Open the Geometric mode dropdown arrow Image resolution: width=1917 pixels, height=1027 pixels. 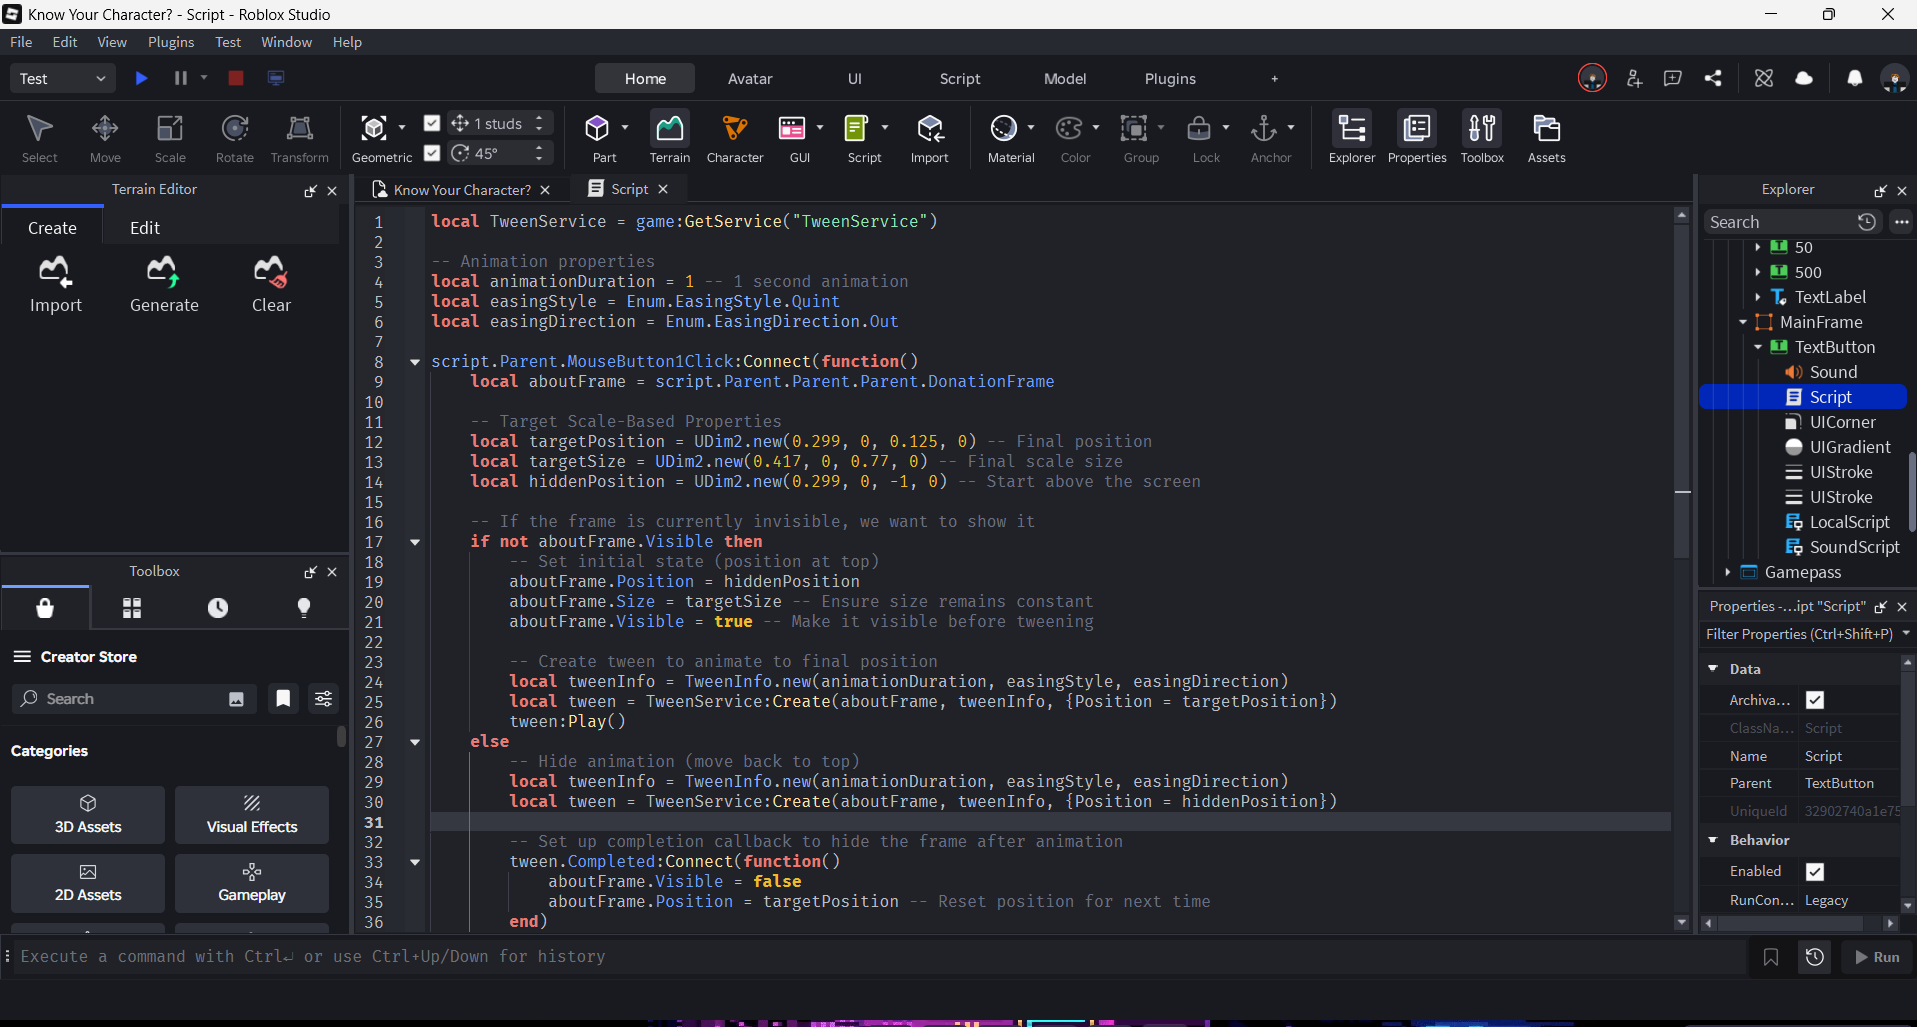402,127
